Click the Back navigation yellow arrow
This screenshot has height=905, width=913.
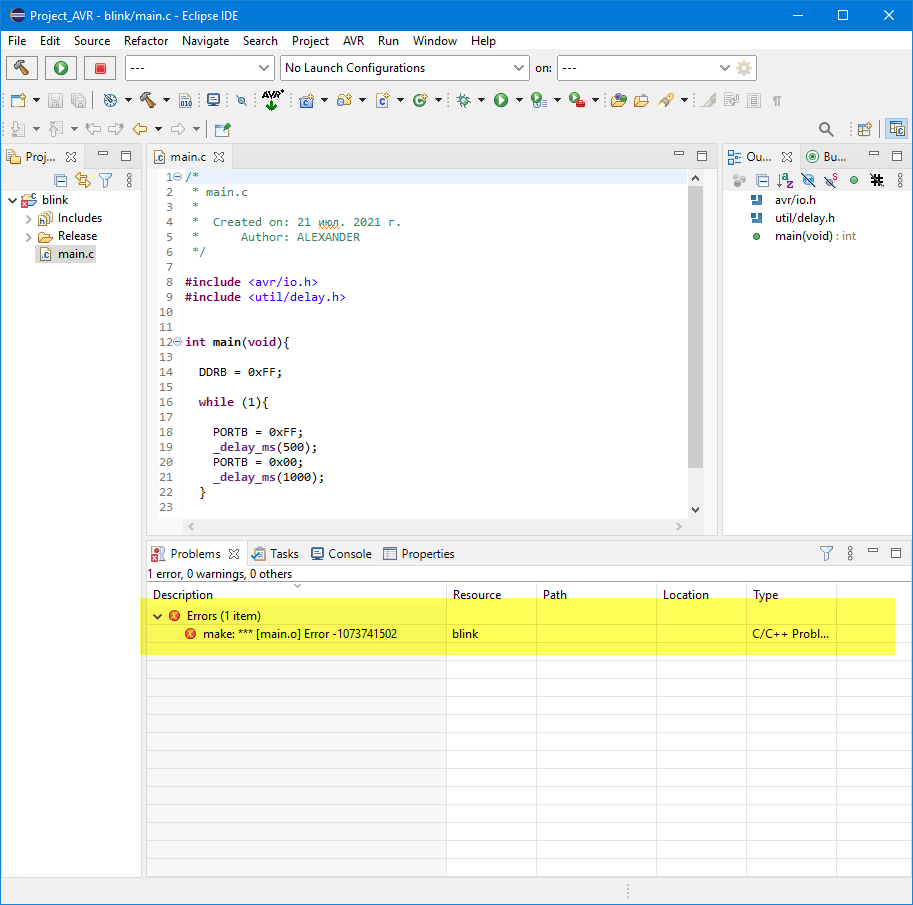[140, 129]
